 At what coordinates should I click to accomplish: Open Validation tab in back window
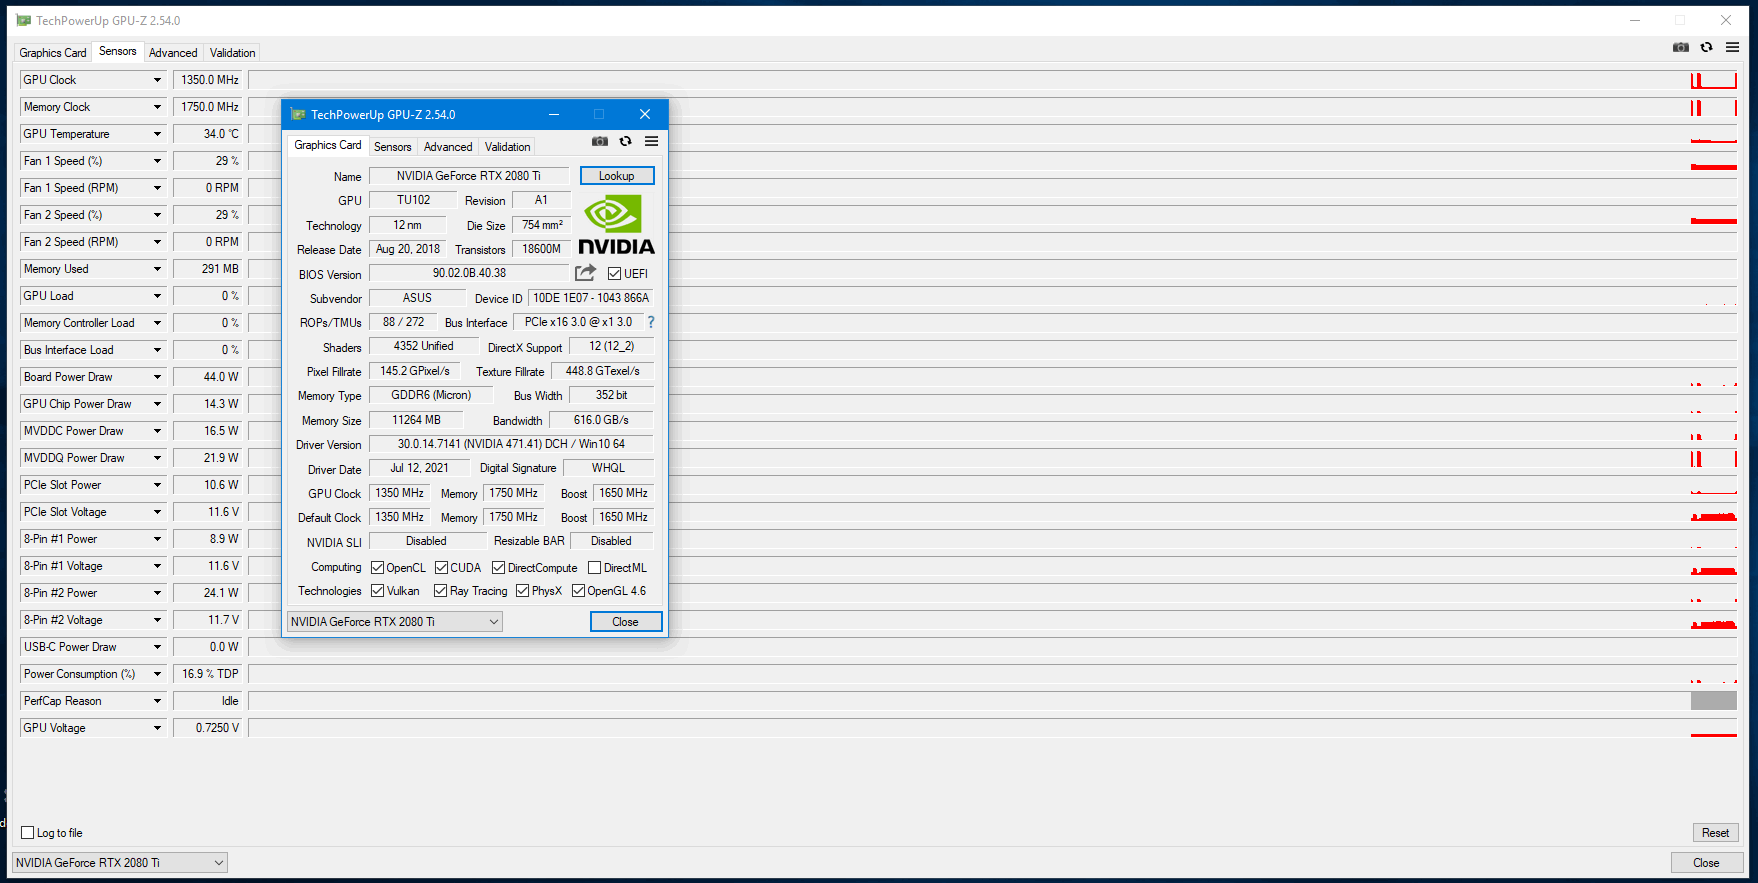[x=233, y=53]
